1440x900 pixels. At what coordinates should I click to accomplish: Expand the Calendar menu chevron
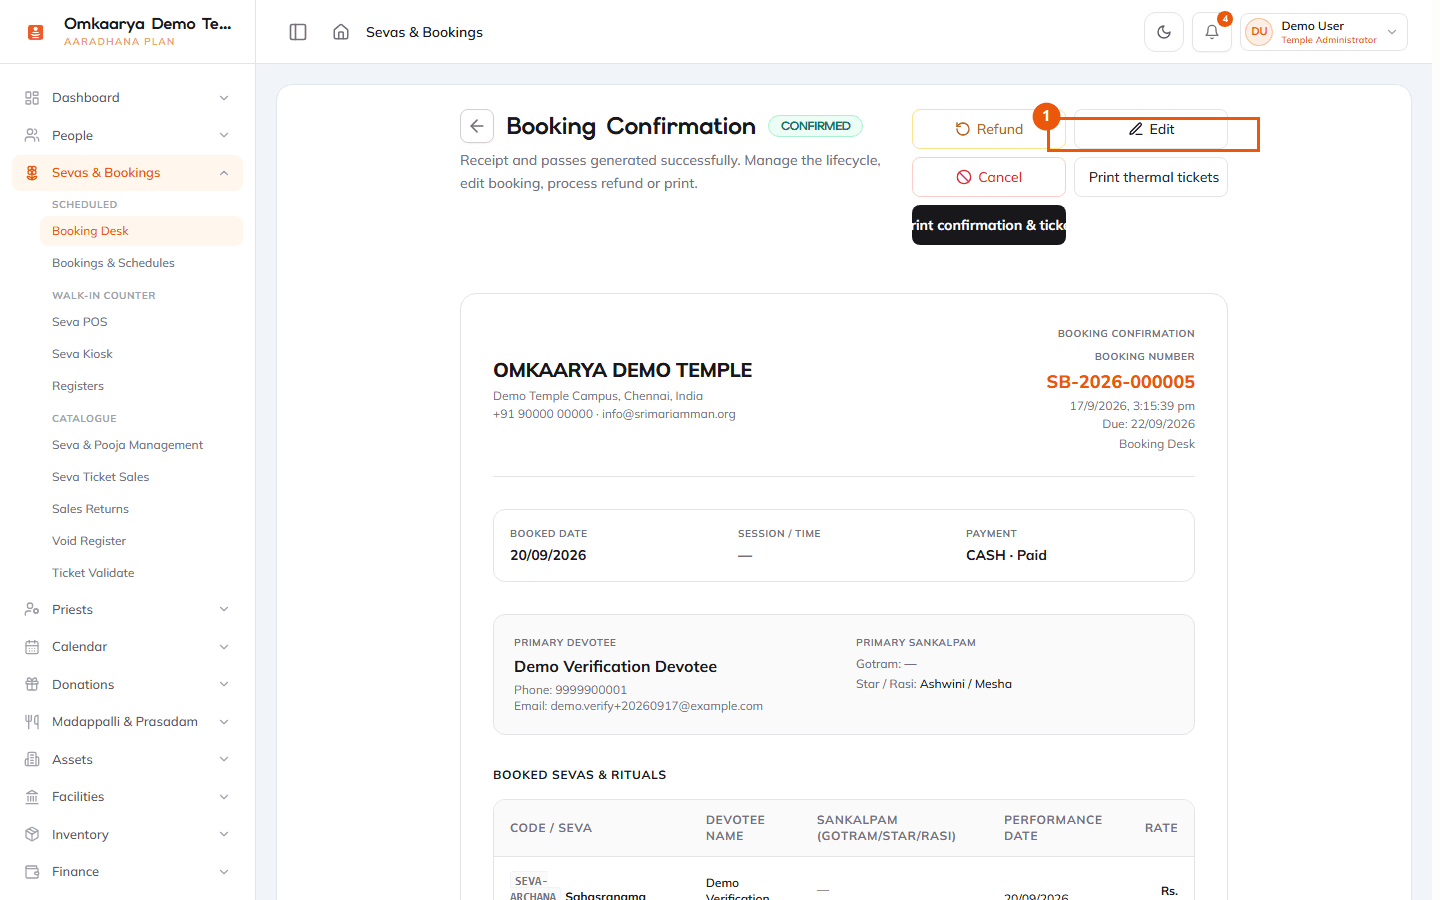click(x=224, y=647)
